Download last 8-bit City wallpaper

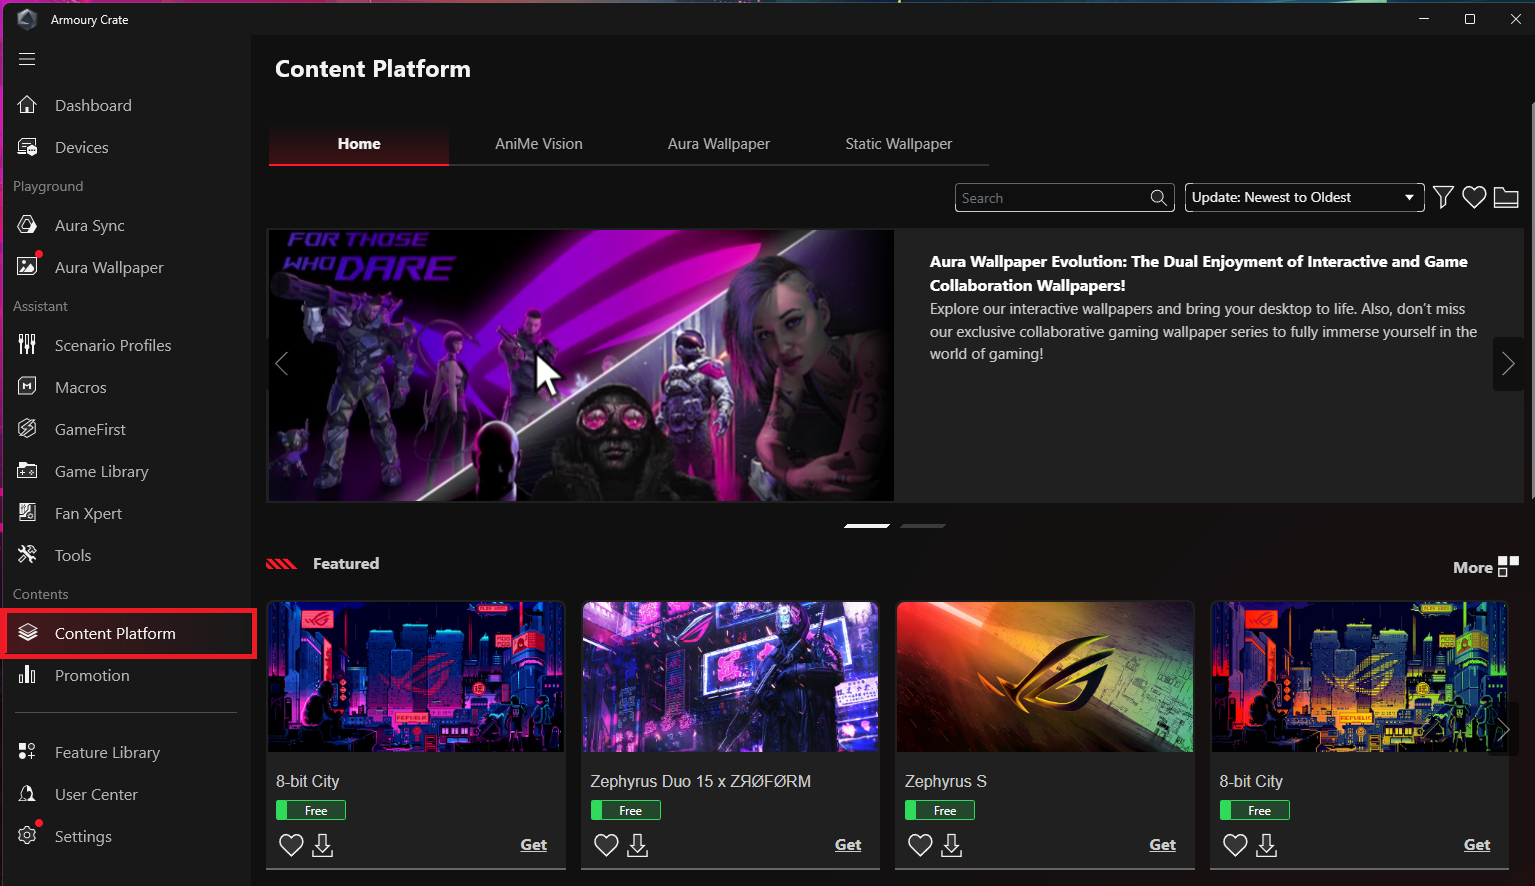point(1266,846)
